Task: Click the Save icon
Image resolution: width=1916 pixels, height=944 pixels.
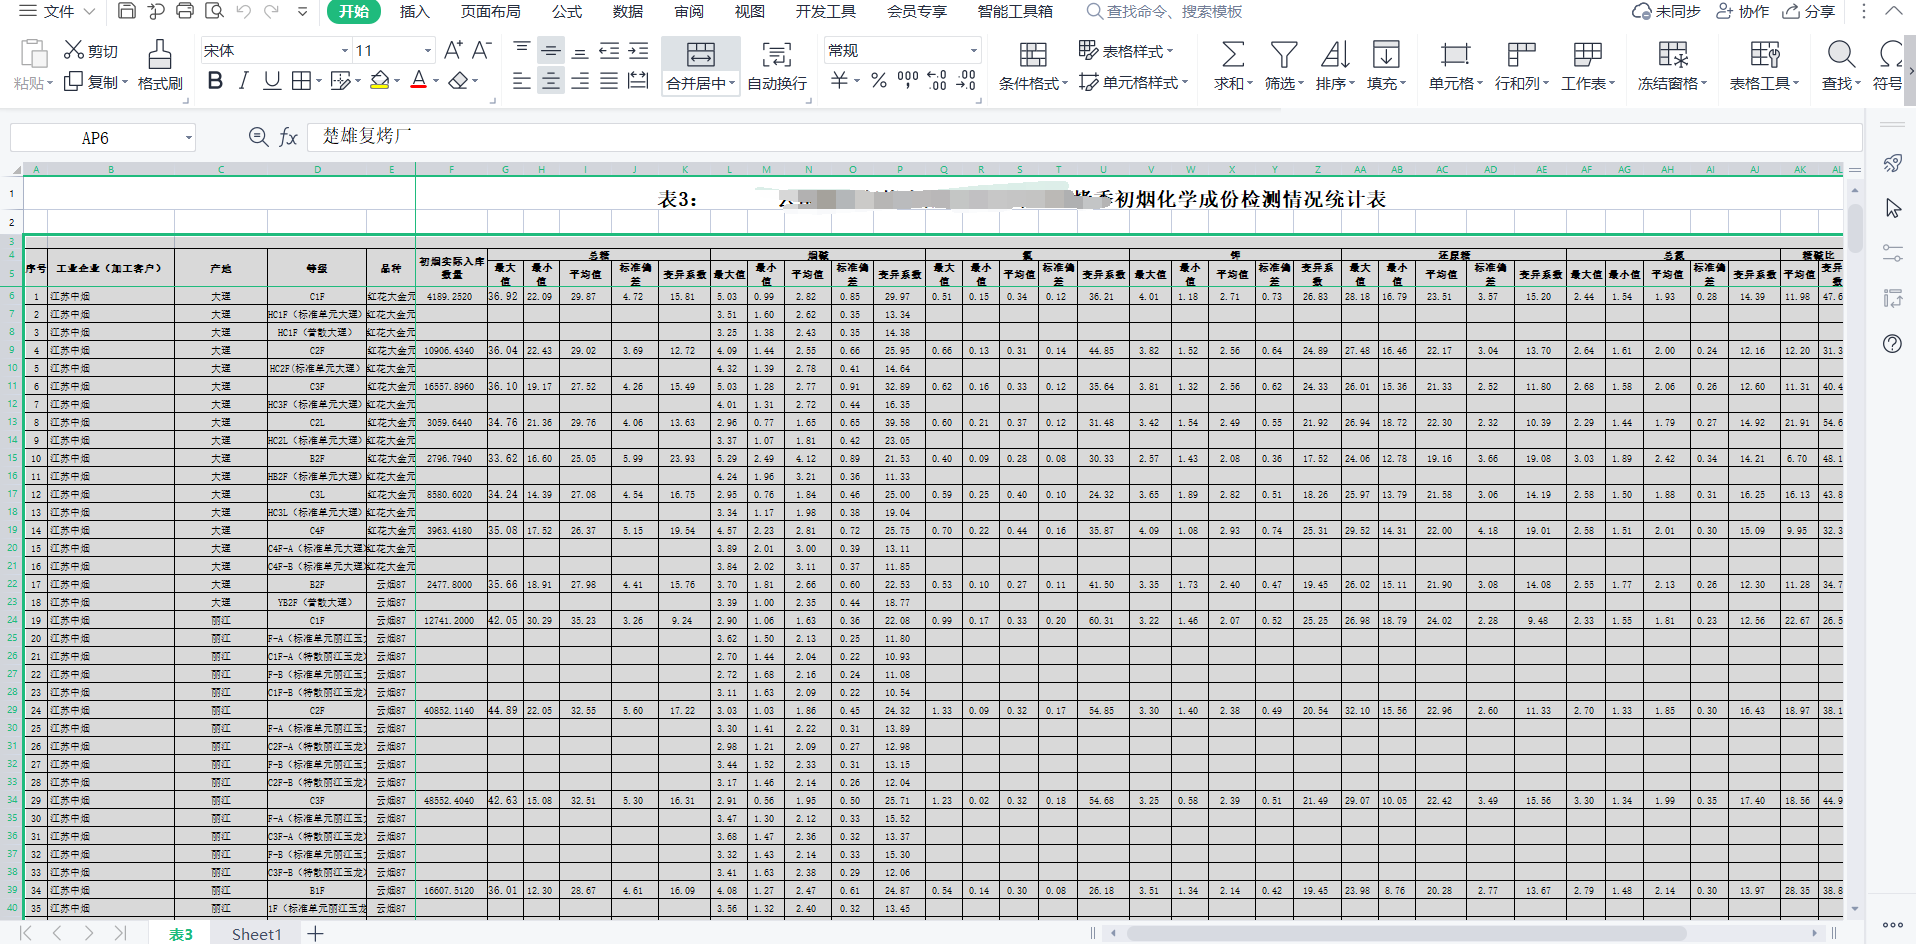Action: [x=127, y=11]
